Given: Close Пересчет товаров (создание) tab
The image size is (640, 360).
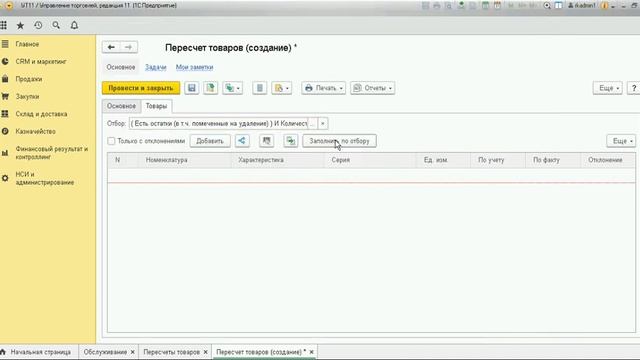Looking at the screenshot, I should pos(311,352).
